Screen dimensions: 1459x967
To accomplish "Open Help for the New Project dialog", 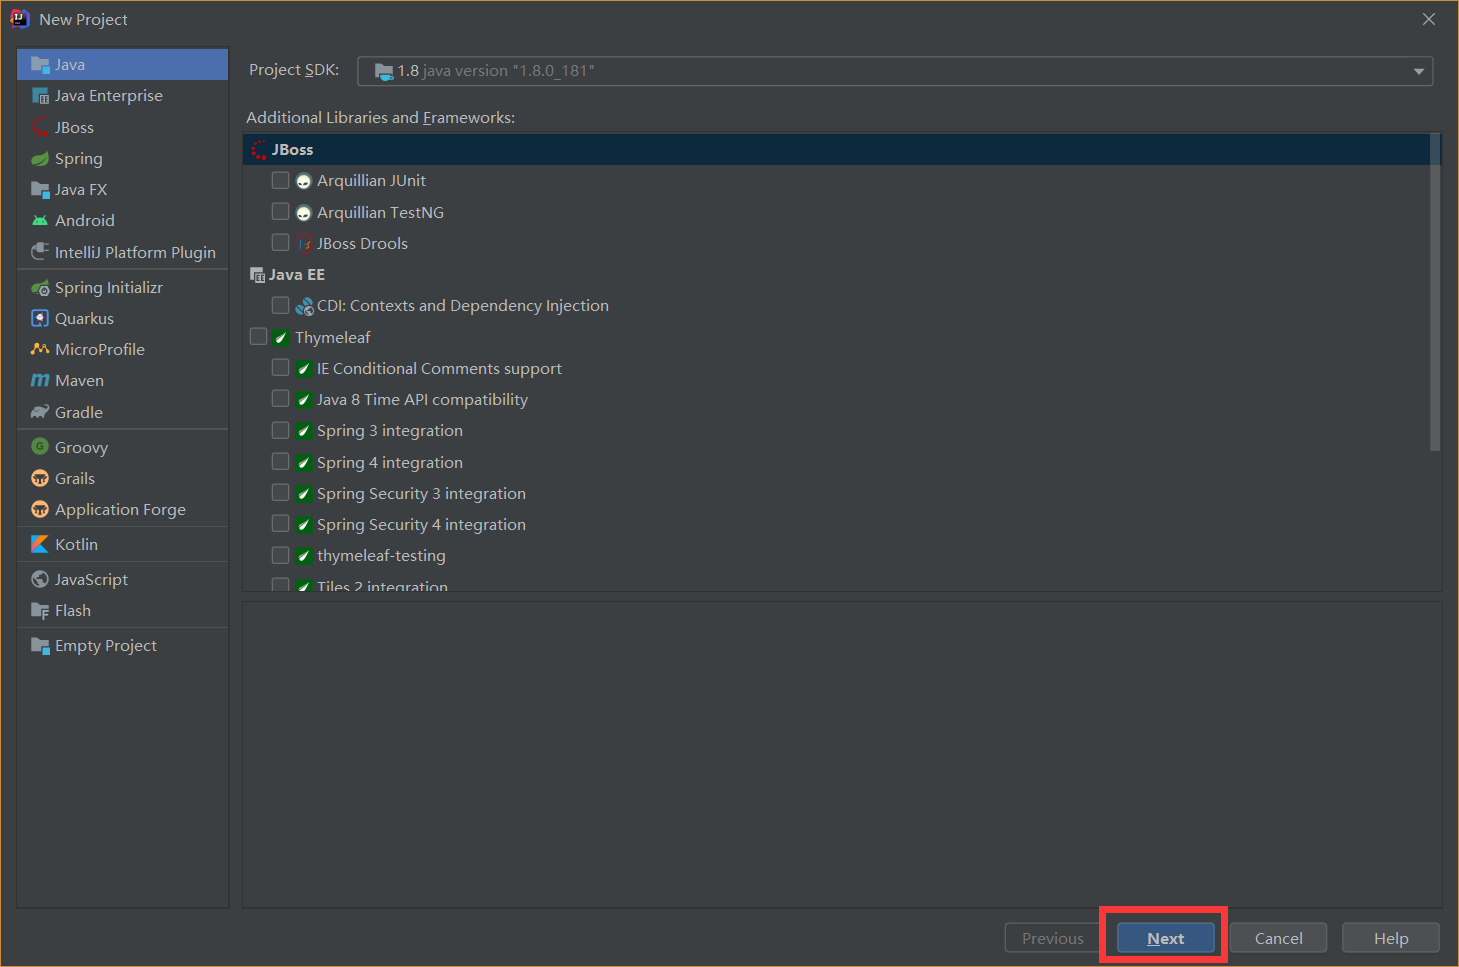I will [x=1391, y=938].
